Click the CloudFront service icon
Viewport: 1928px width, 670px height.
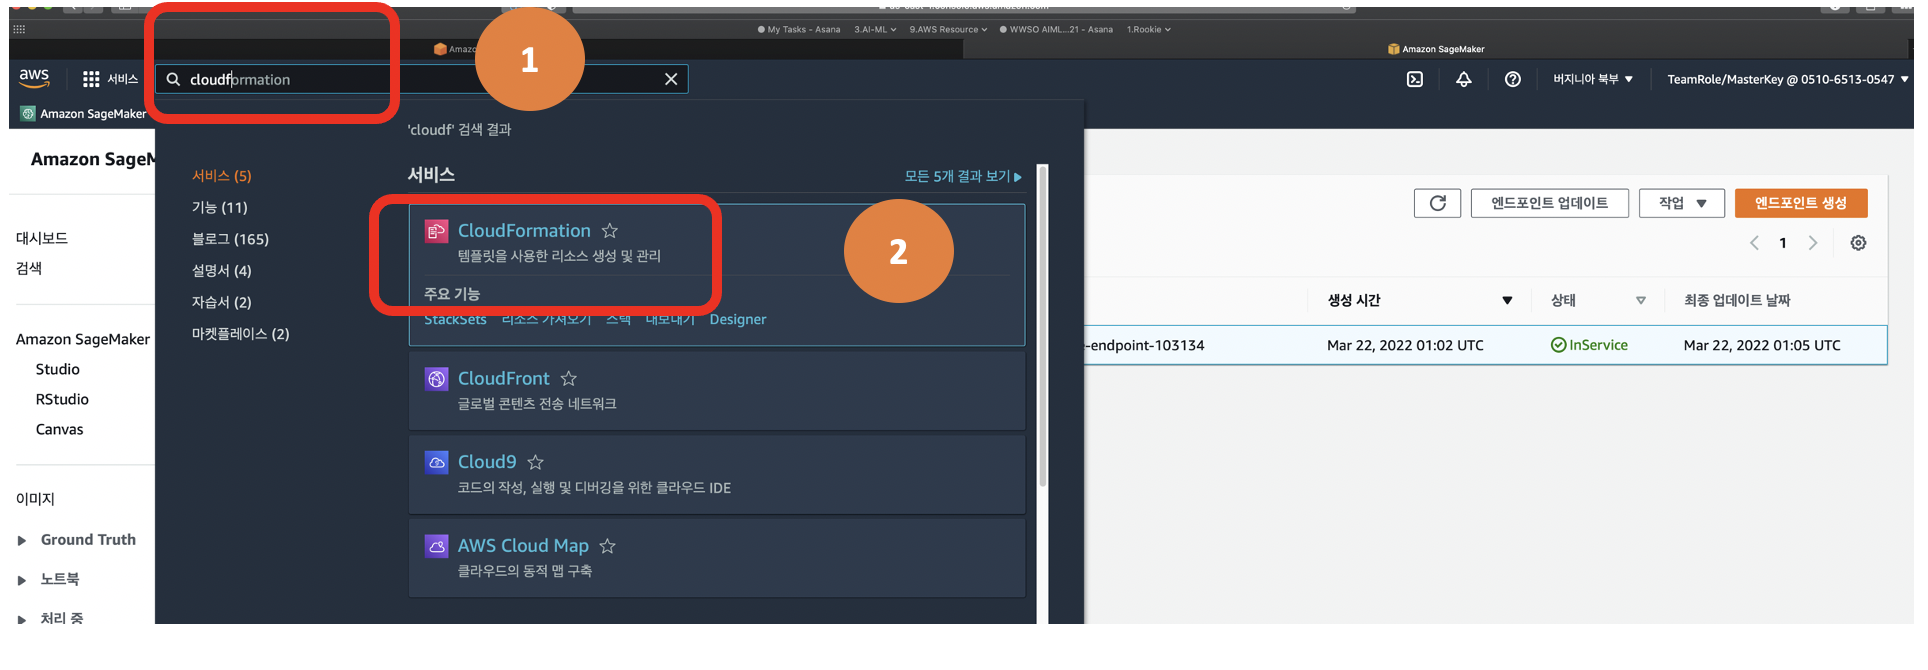(436, 379)
